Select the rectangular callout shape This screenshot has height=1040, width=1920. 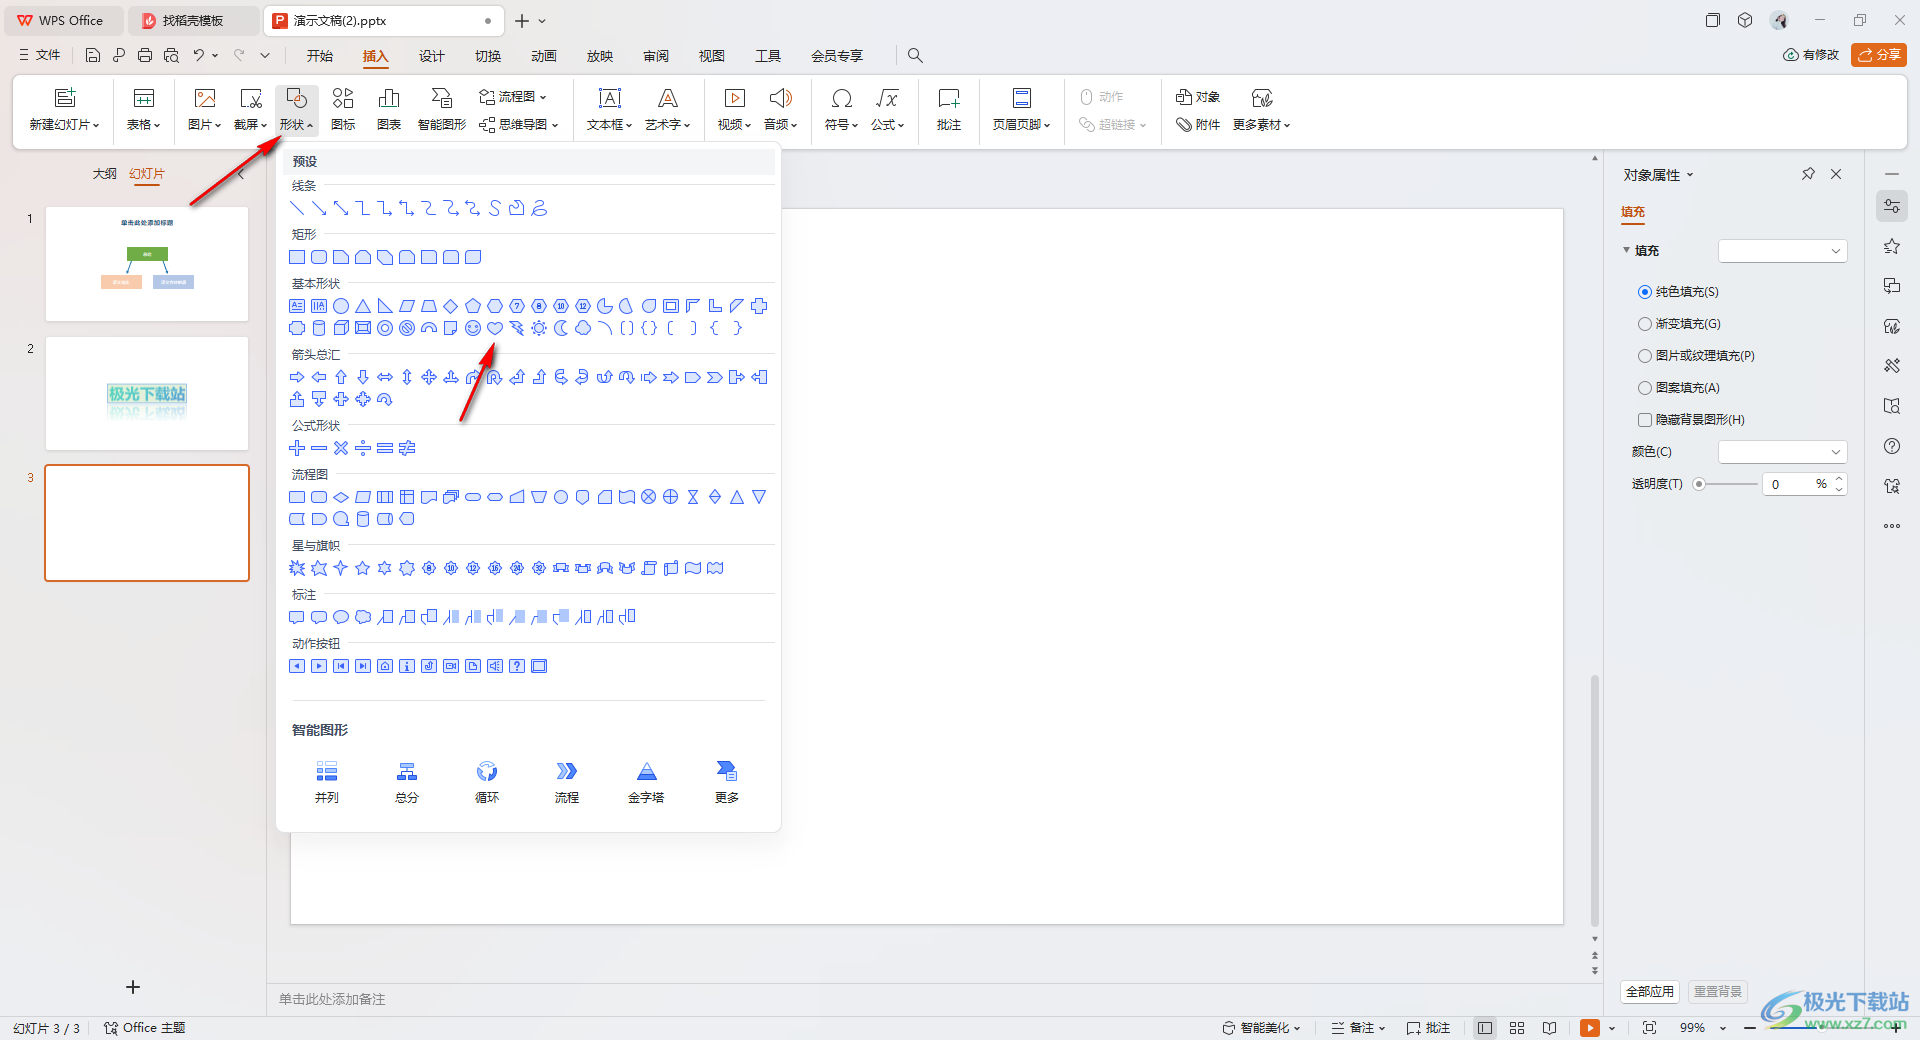point(297,617)
